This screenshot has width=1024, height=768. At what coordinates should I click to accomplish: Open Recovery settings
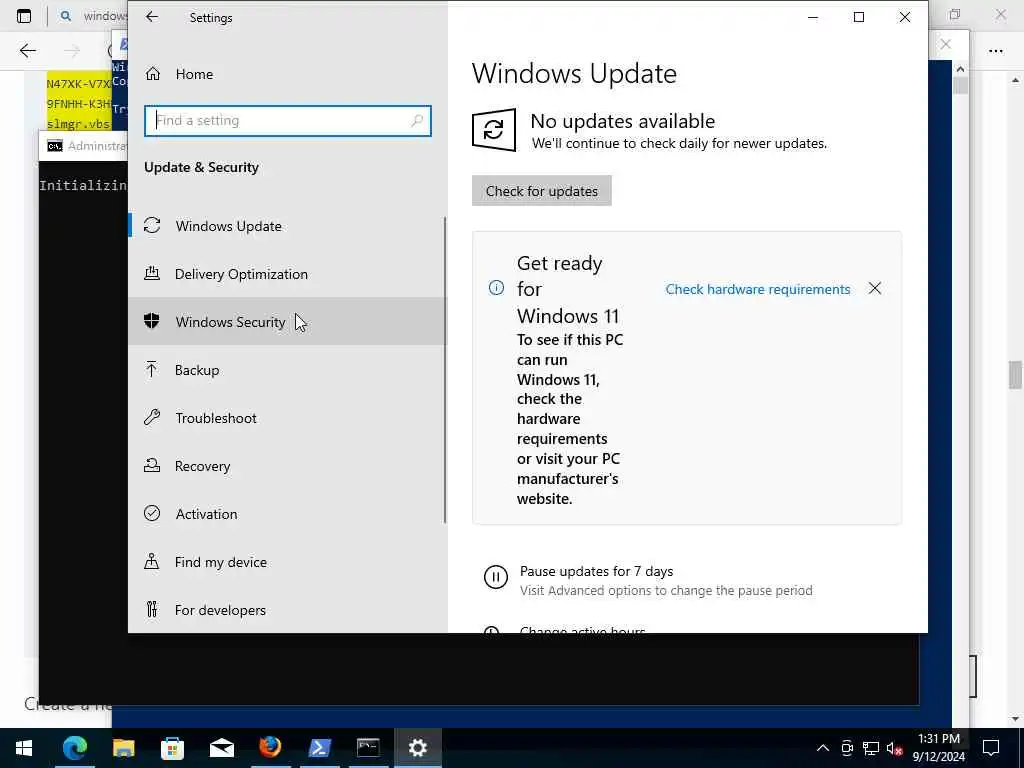click(287, 466)
